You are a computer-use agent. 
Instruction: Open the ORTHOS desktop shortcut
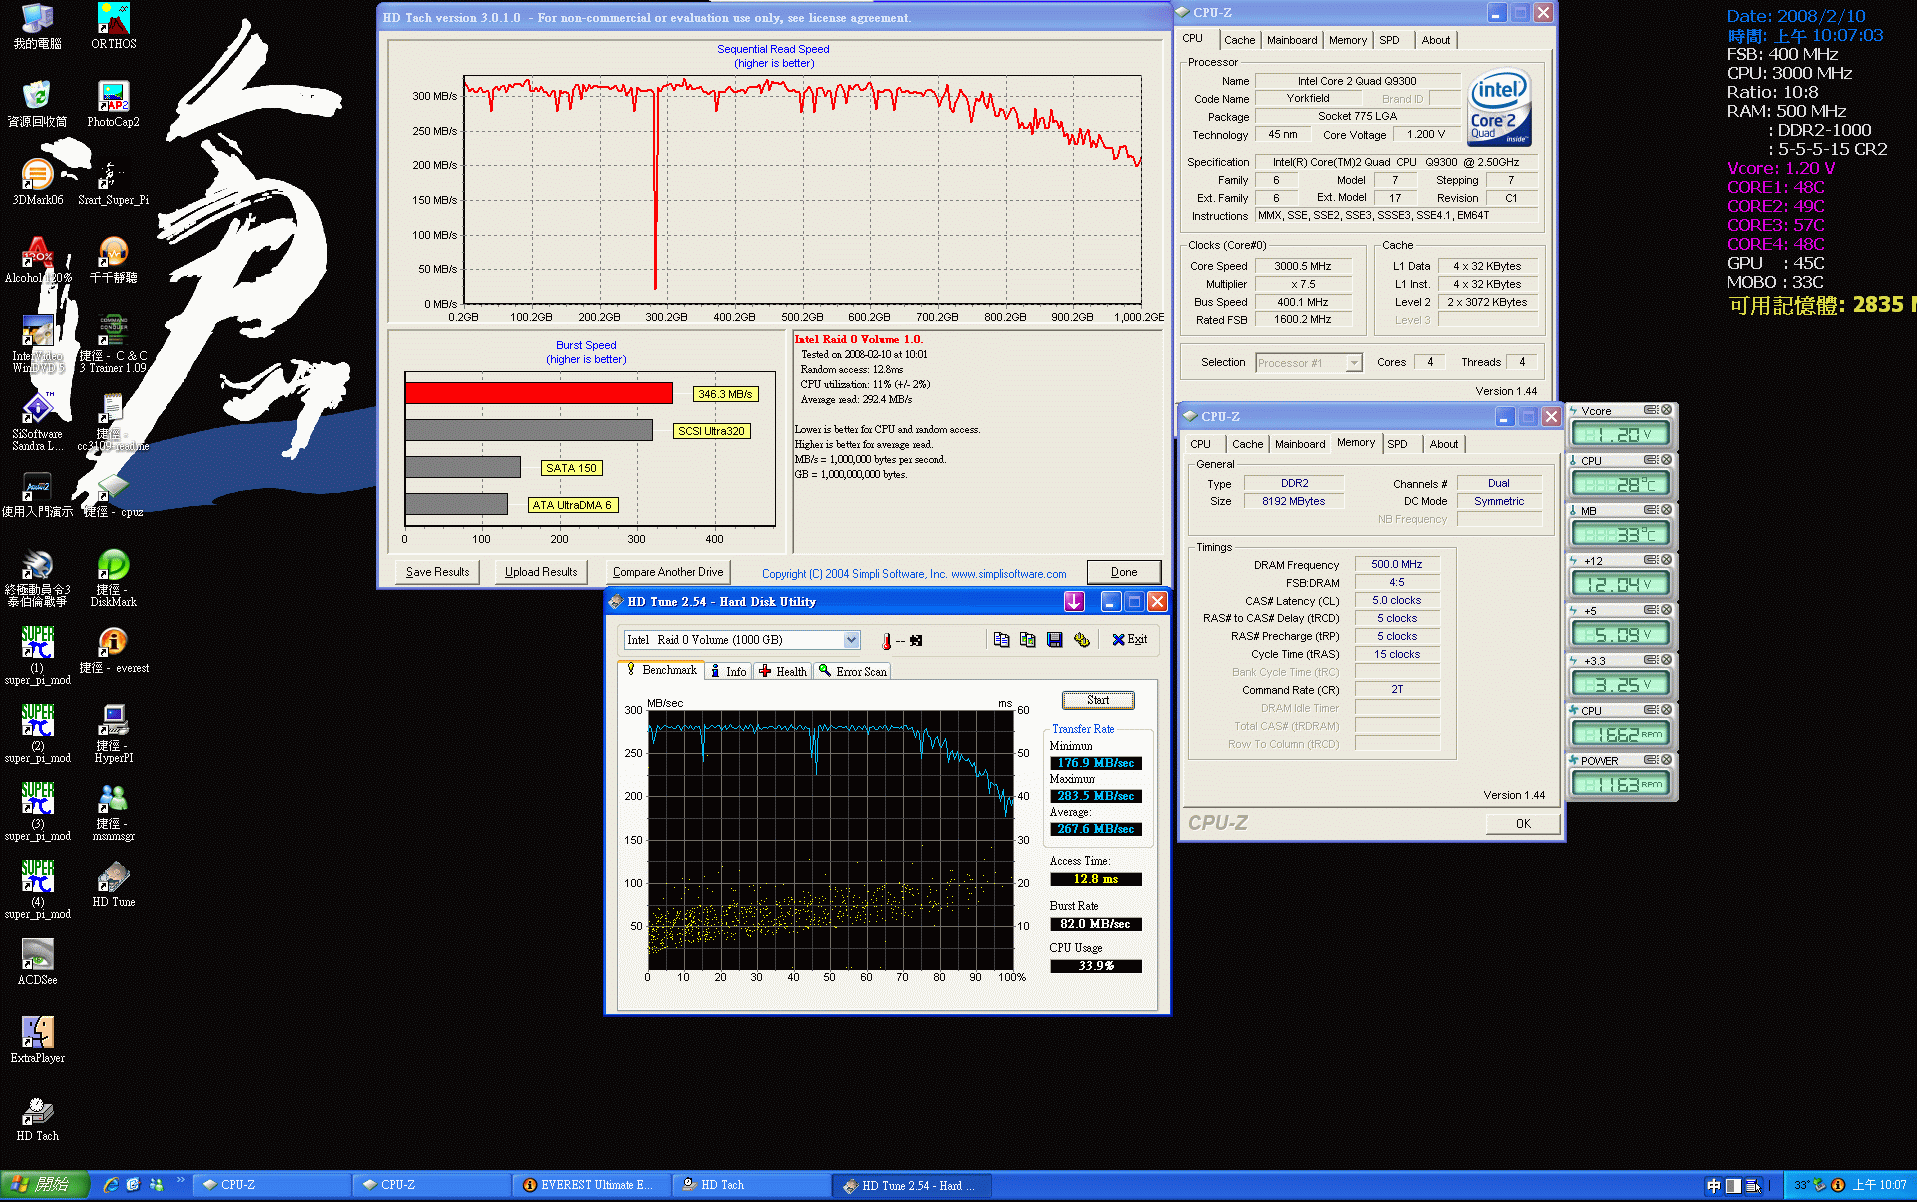(114, 27)
